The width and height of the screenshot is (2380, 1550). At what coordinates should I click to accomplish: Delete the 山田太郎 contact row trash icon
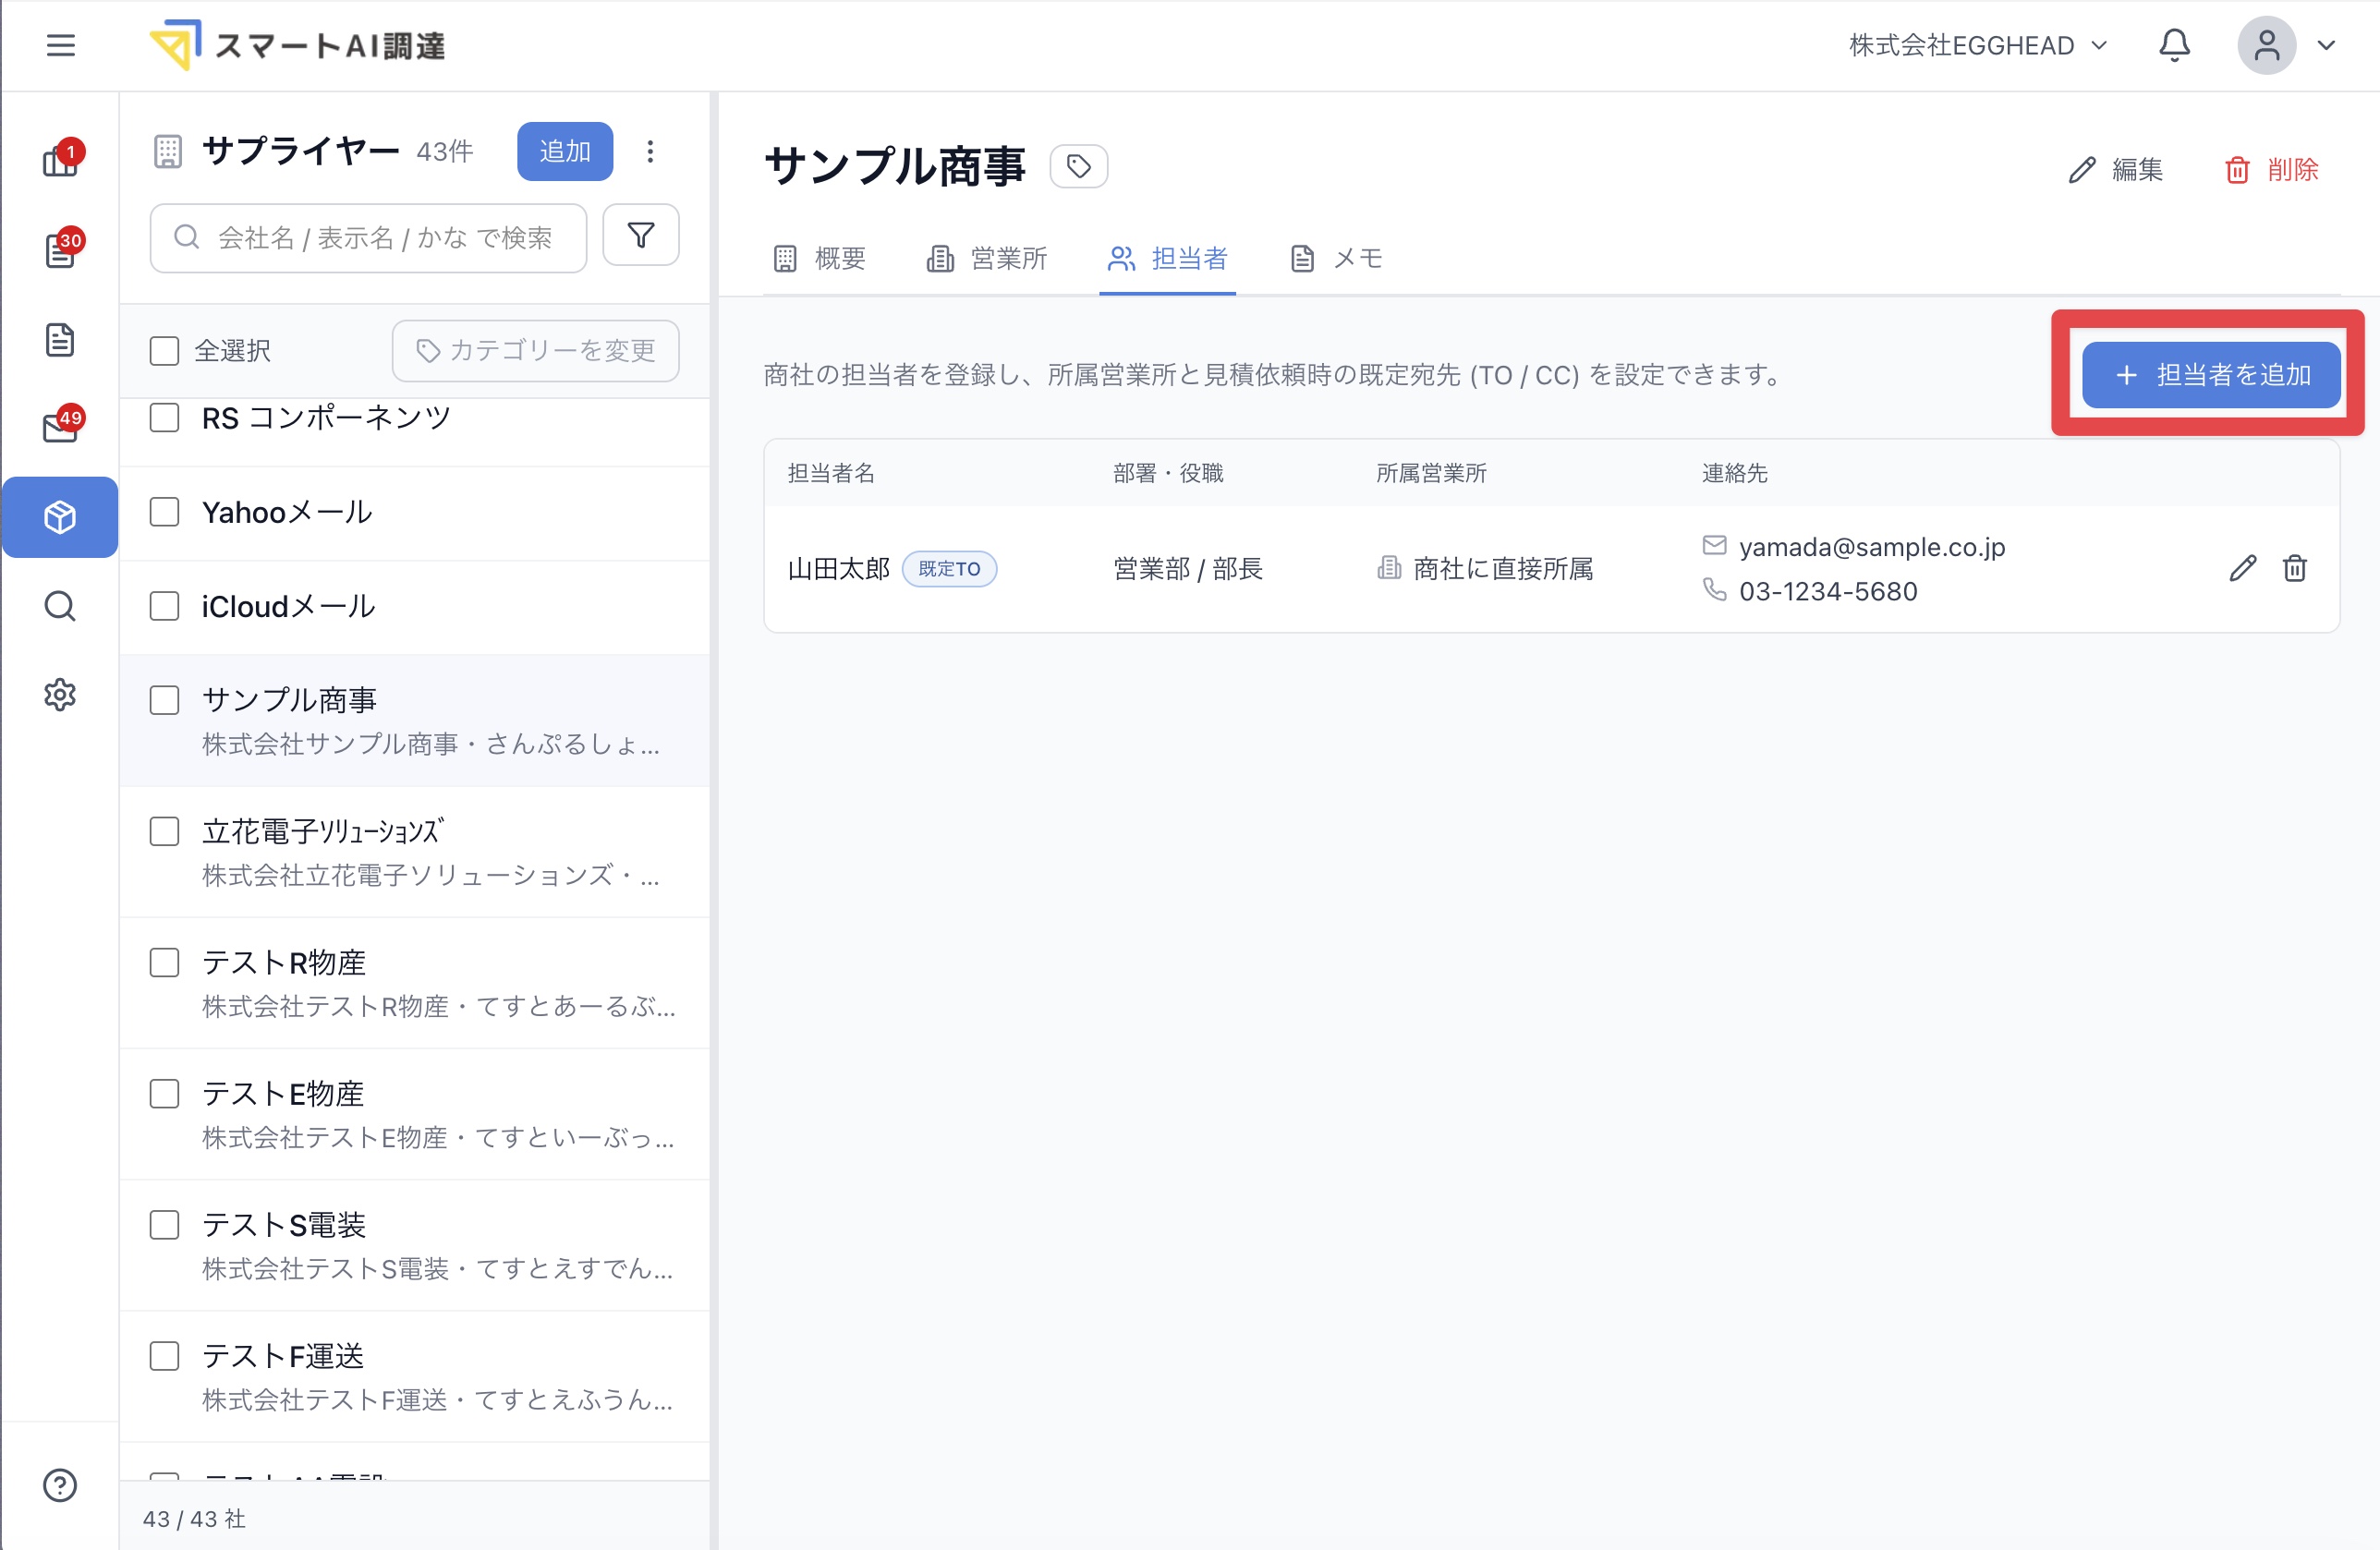tap(2294, 568)
